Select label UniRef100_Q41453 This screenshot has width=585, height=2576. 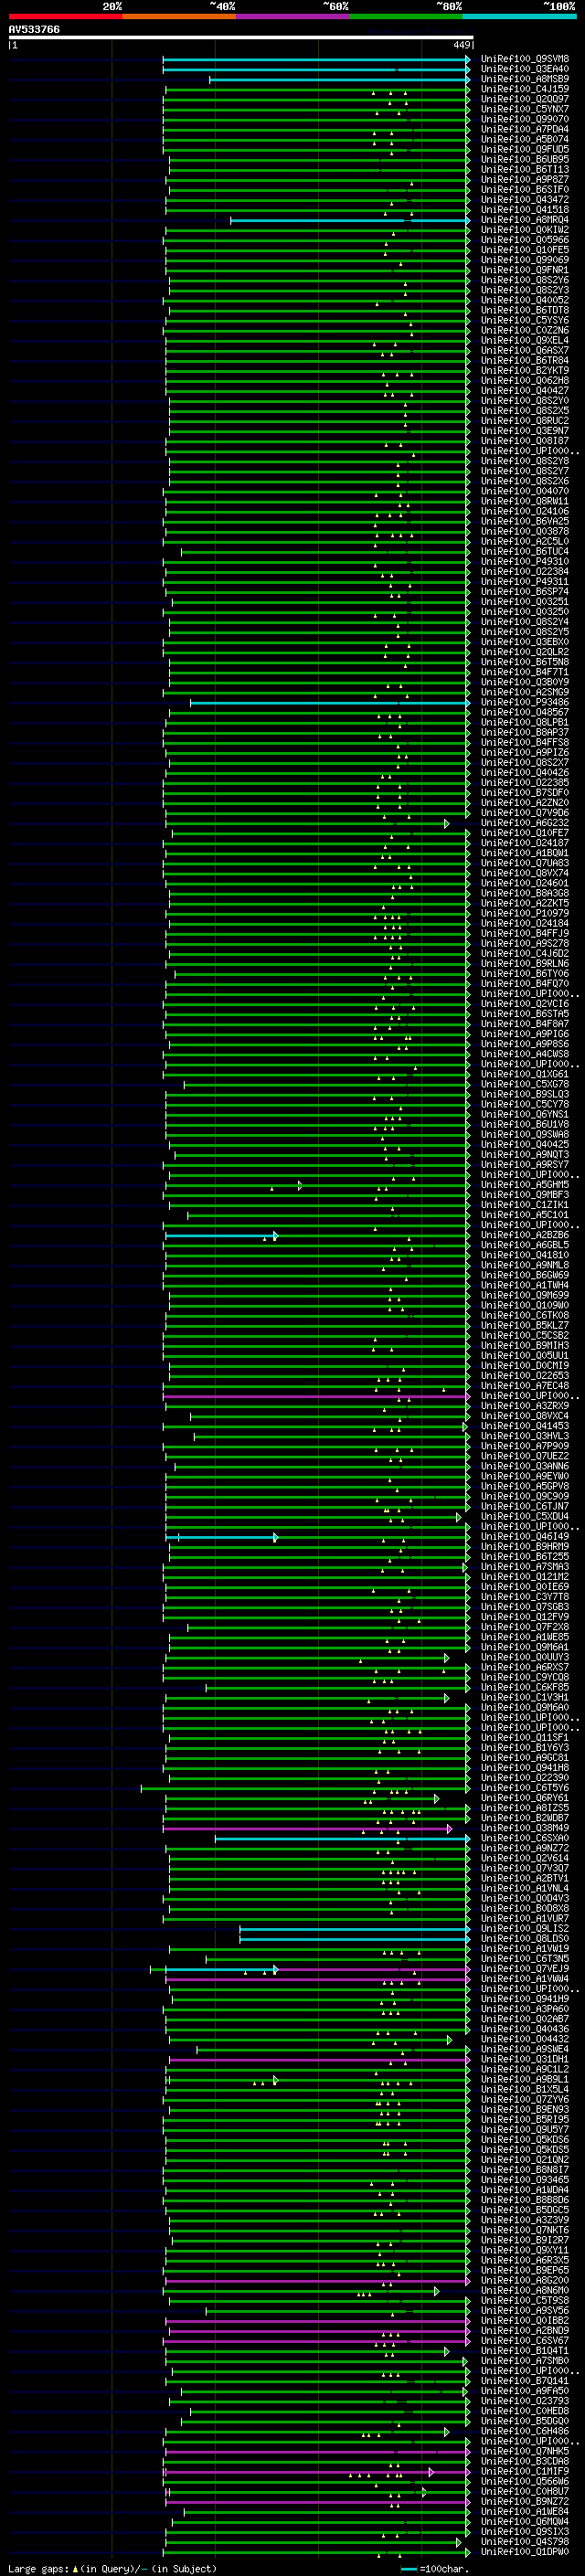click(524, 1426)
